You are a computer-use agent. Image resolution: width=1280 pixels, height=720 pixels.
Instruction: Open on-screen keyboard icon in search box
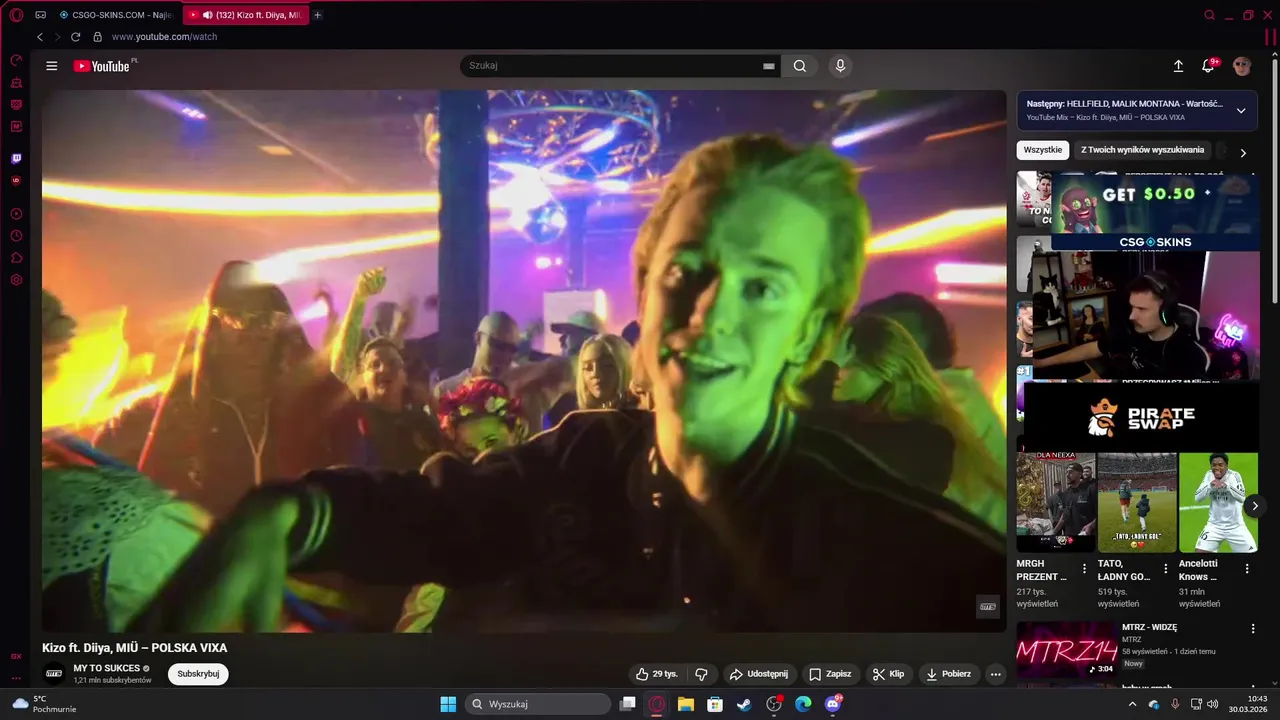click(769, 66)
